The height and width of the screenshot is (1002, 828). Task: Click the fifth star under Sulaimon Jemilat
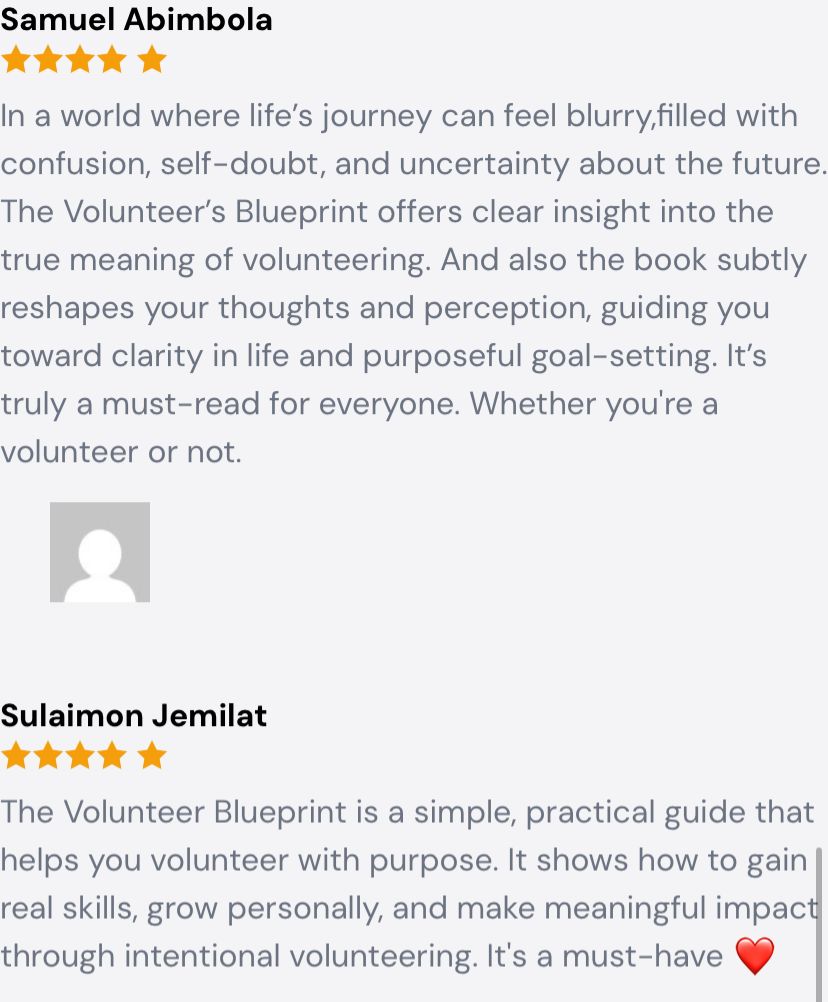[152, 755]
